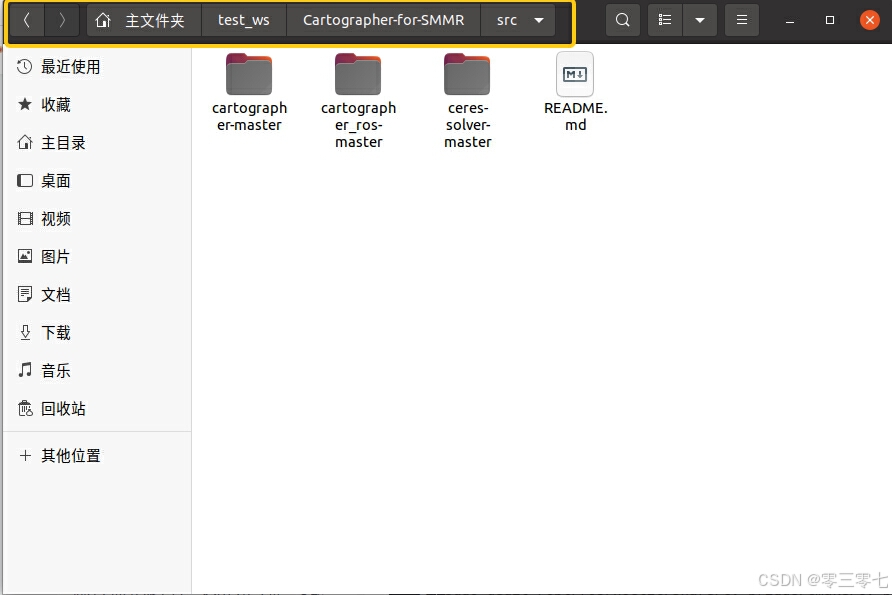
Task: Close the file manager window
Action: [x=870, y=20]
